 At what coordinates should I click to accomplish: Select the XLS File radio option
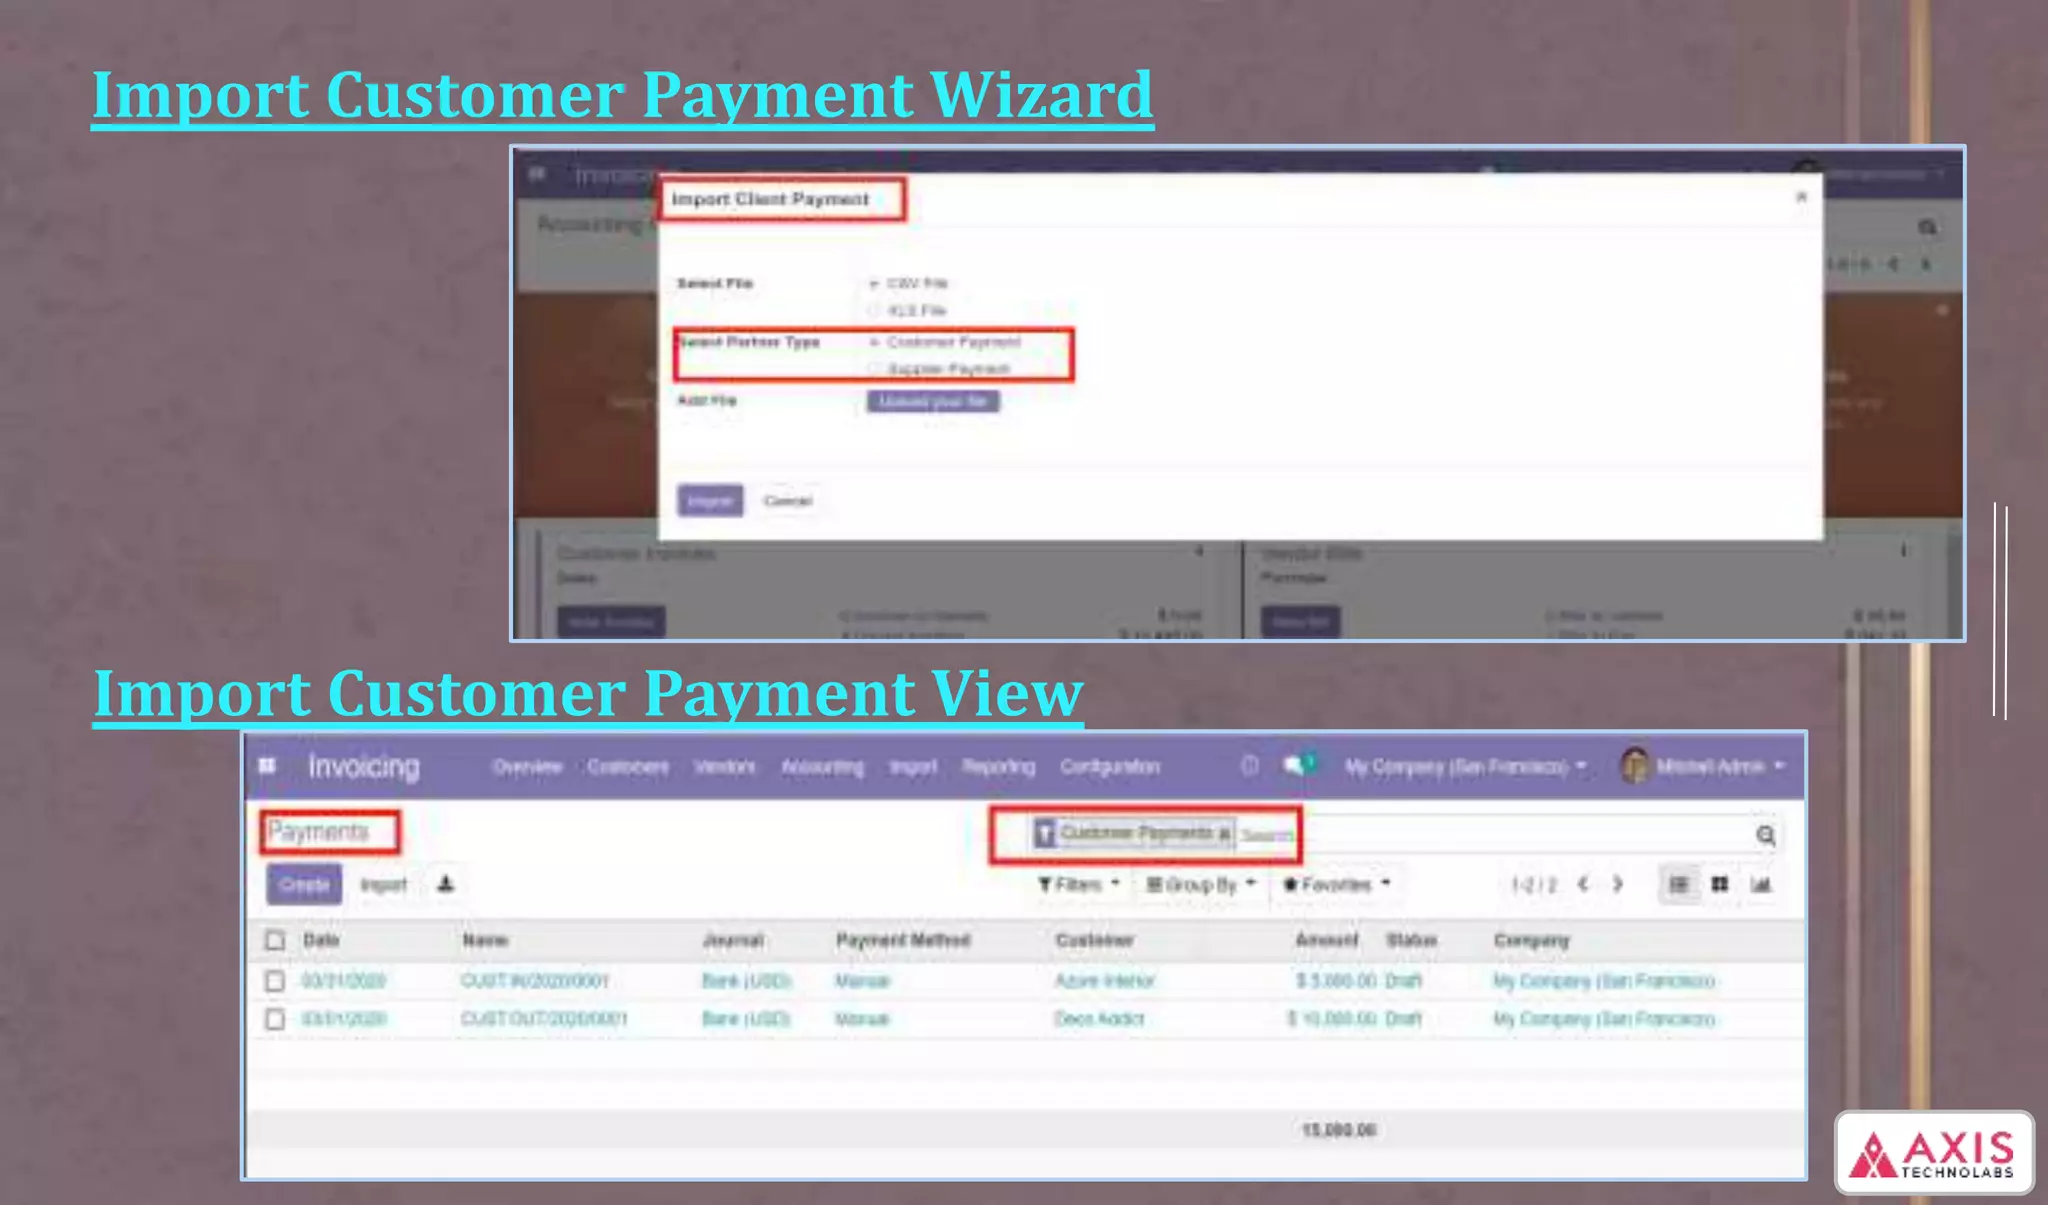(874, 311)
